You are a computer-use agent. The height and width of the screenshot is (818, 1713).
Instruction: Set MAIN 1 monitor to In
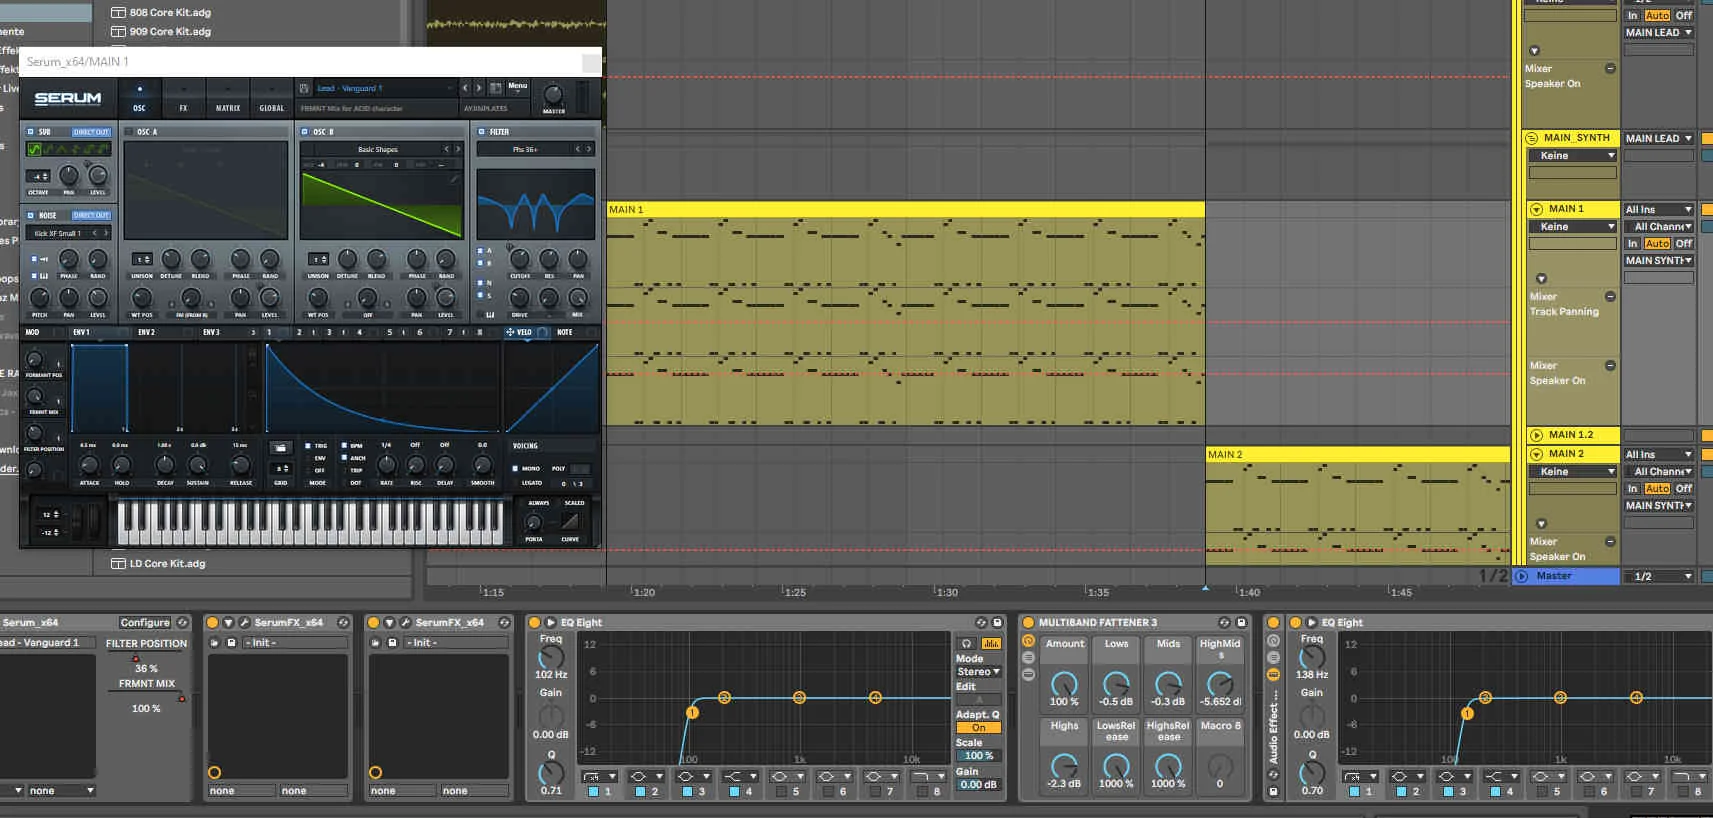pyautogui.click(x=1633, y=243)
